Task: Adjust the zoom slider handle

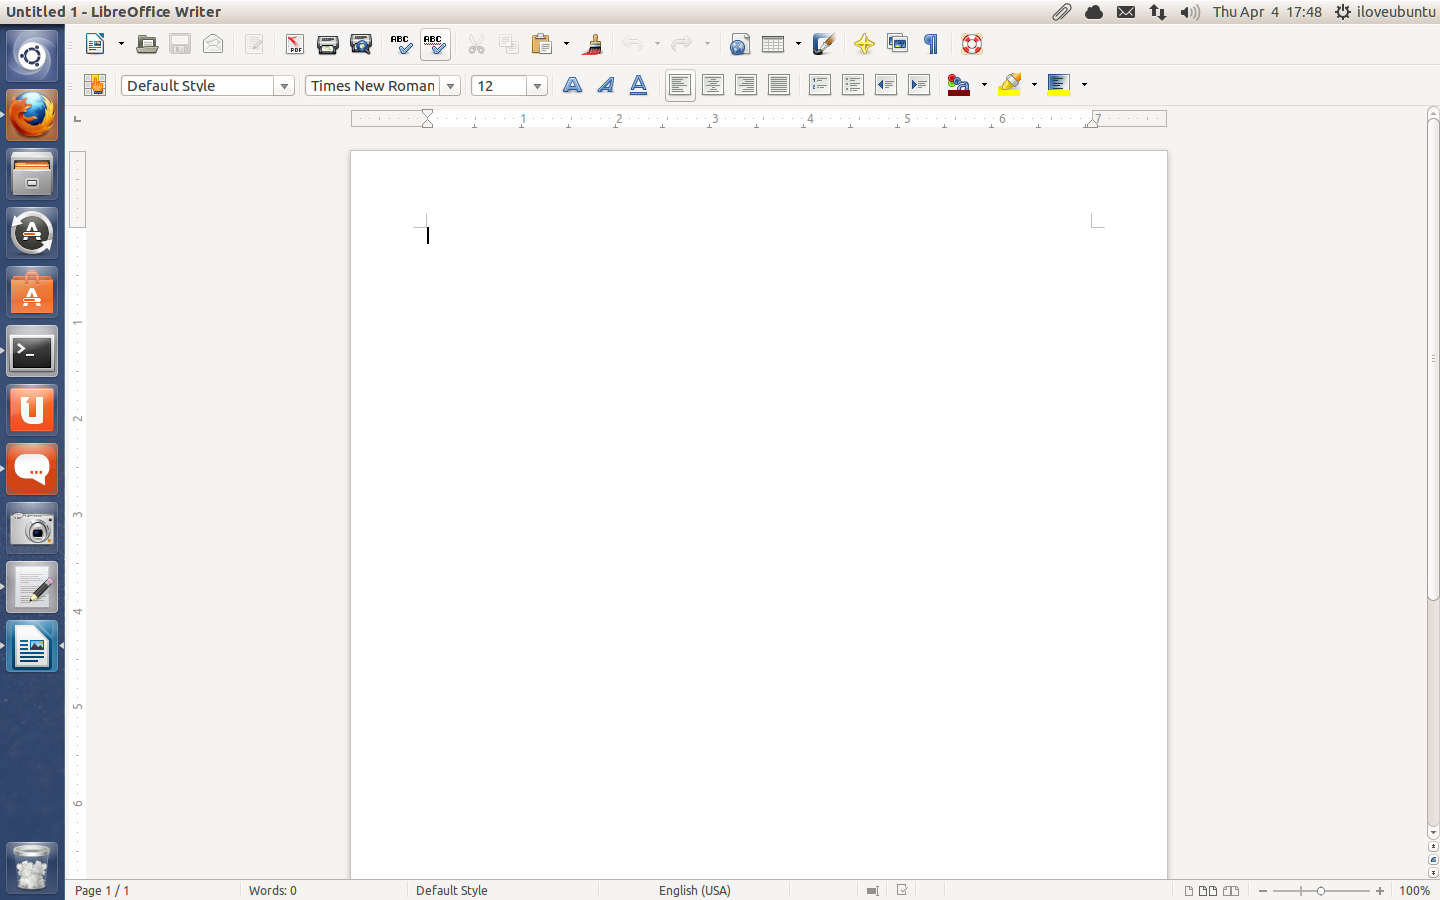Action: [x=1321, y=890]
